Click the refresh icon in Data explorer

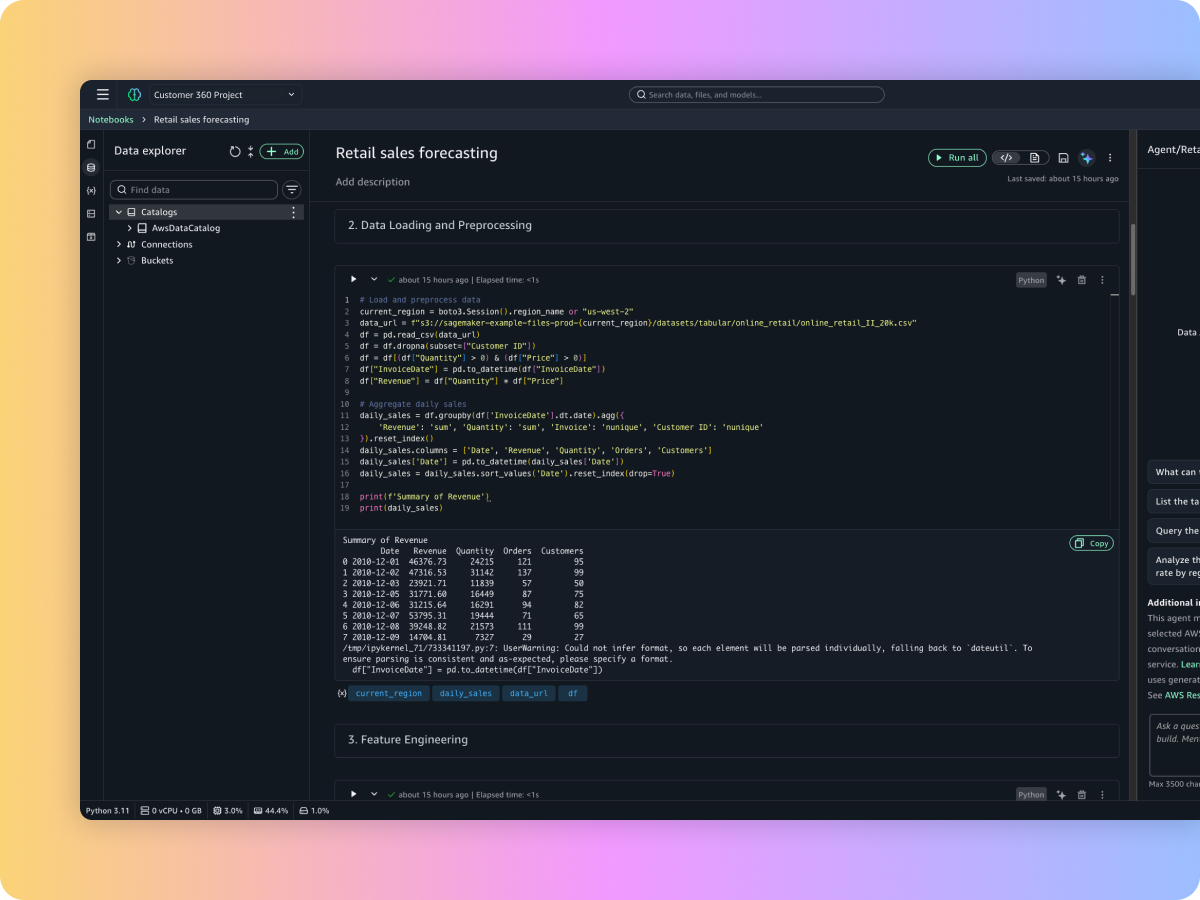click(x=235, y=151)
